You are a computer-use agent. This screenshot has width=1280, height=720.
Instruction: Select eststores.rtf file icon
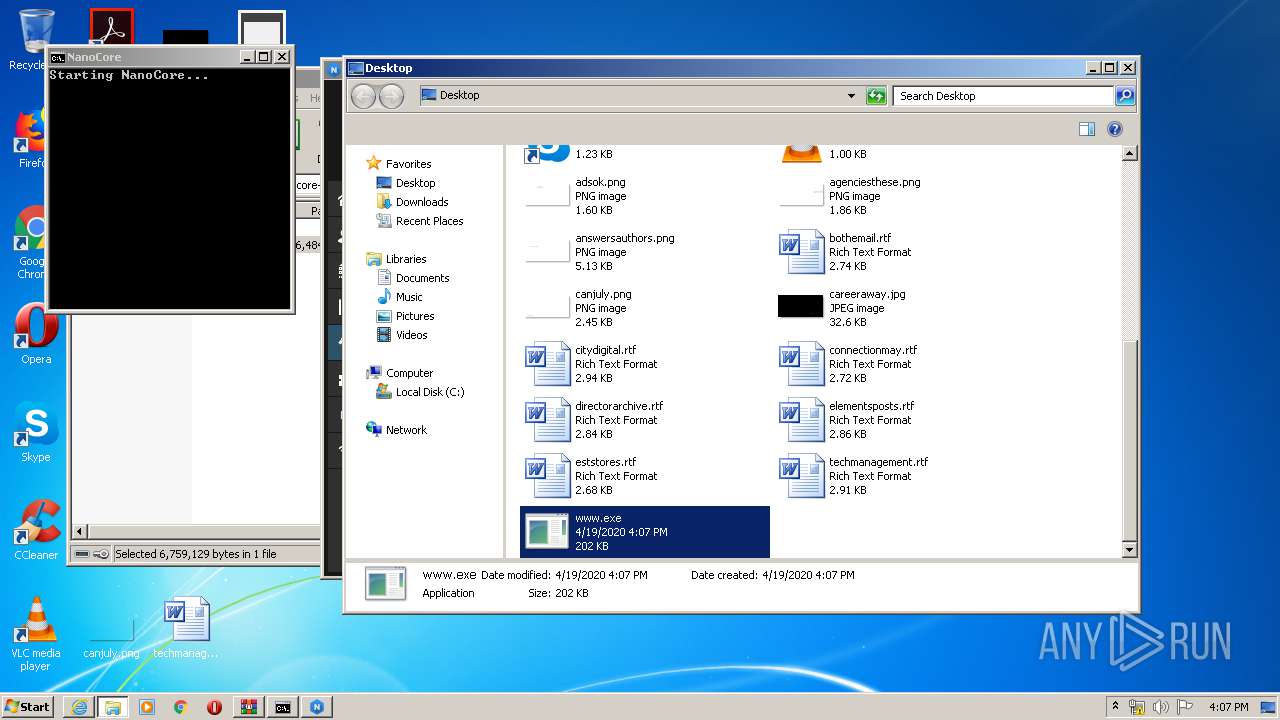(x=547, y=476)
